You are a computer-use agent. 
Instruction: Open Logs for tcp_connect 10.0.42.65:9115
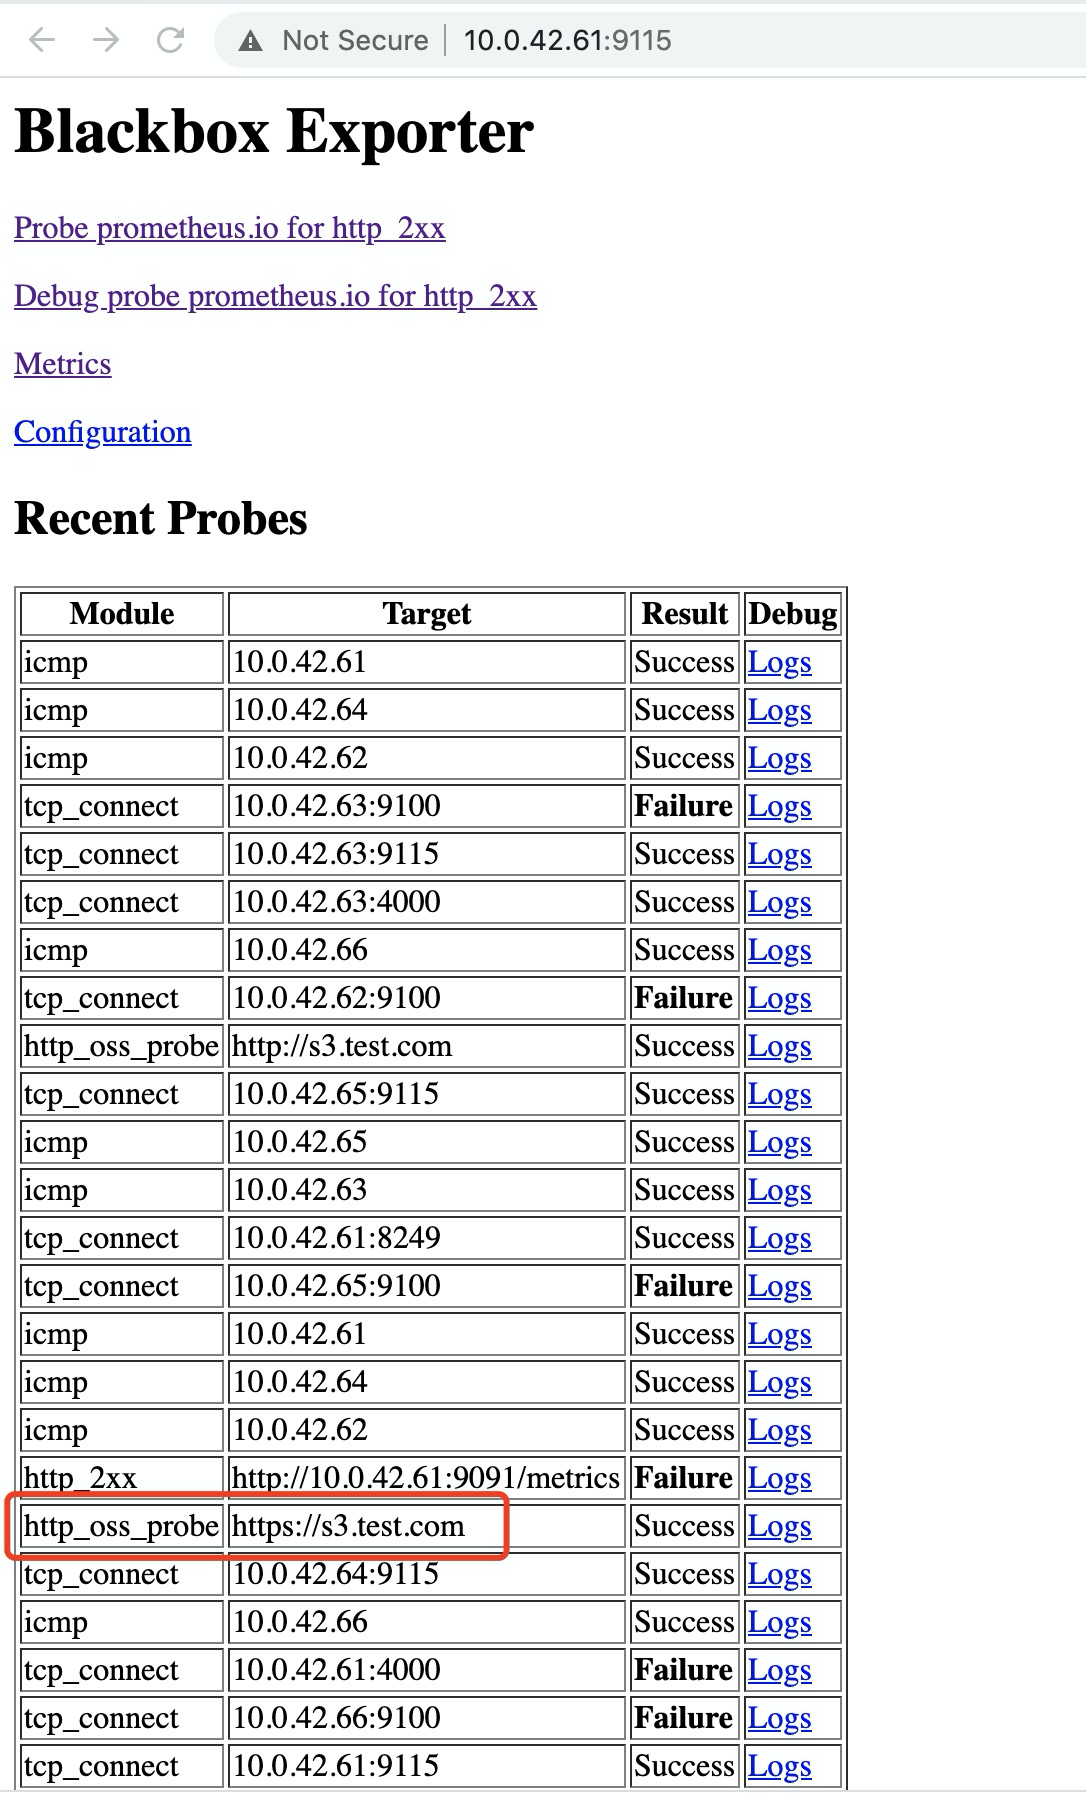pyautogui.click(x=779, y=1094)
